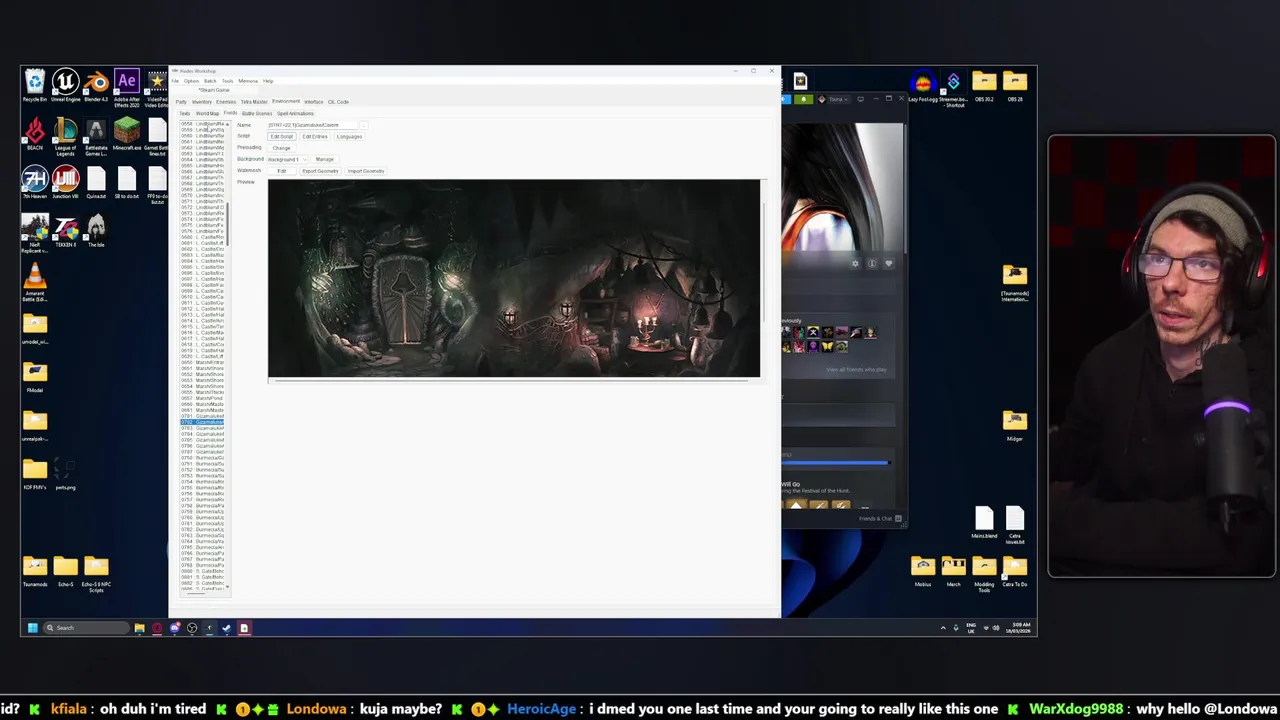Screen dimensions: 1280x720
Task: Open the World Map sub-tab
Action: [207, 114]
